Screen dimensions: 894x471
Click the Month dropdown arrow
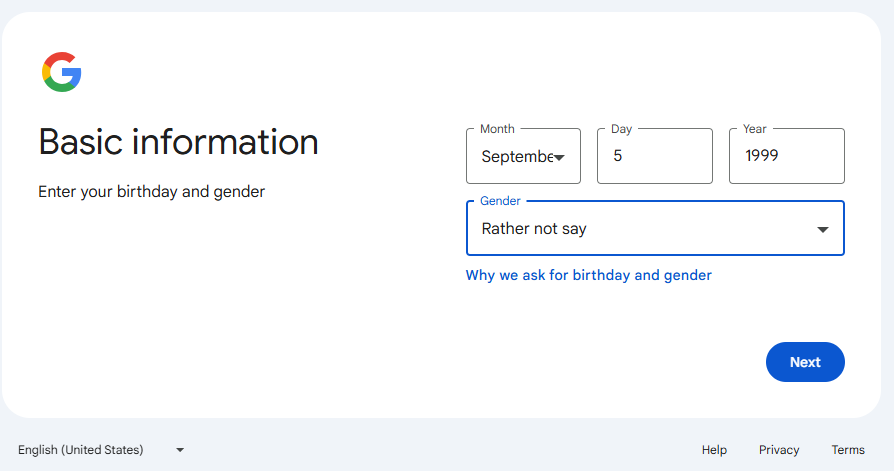click(559, 157)
